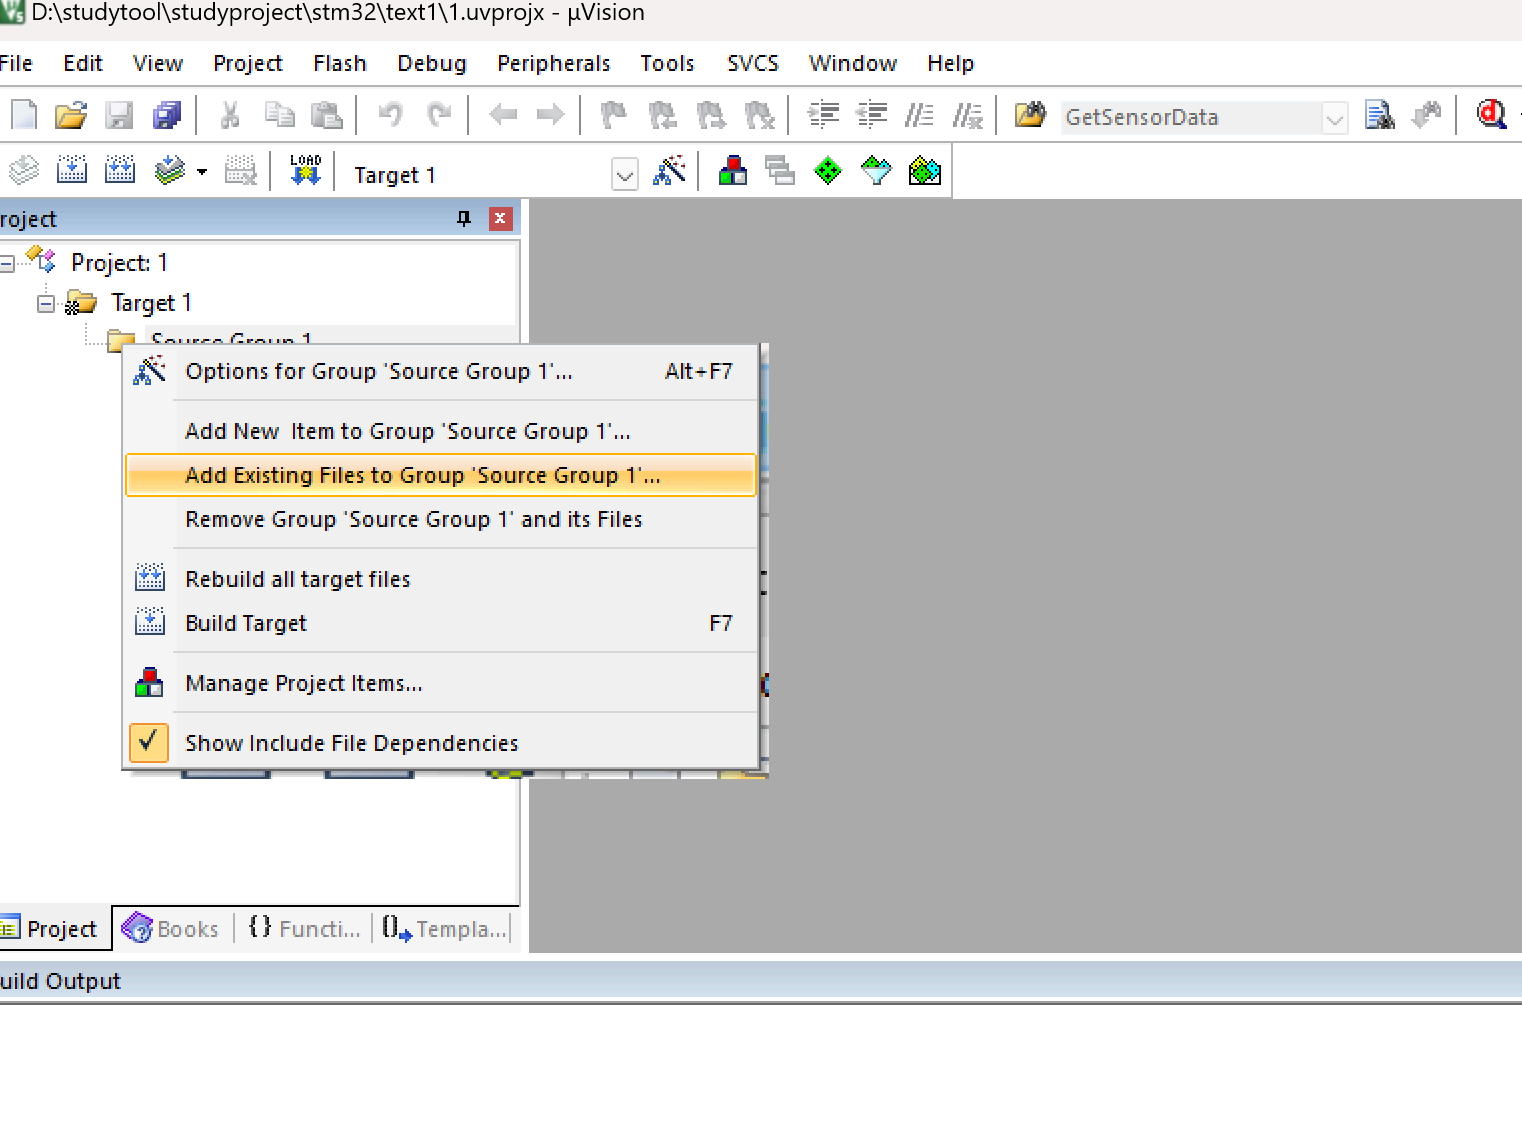Expand the GetSensorData search dropdown
The height and width of the screenshot is (1133, 1522).
pyautogui.click(x=1334, y=119)
